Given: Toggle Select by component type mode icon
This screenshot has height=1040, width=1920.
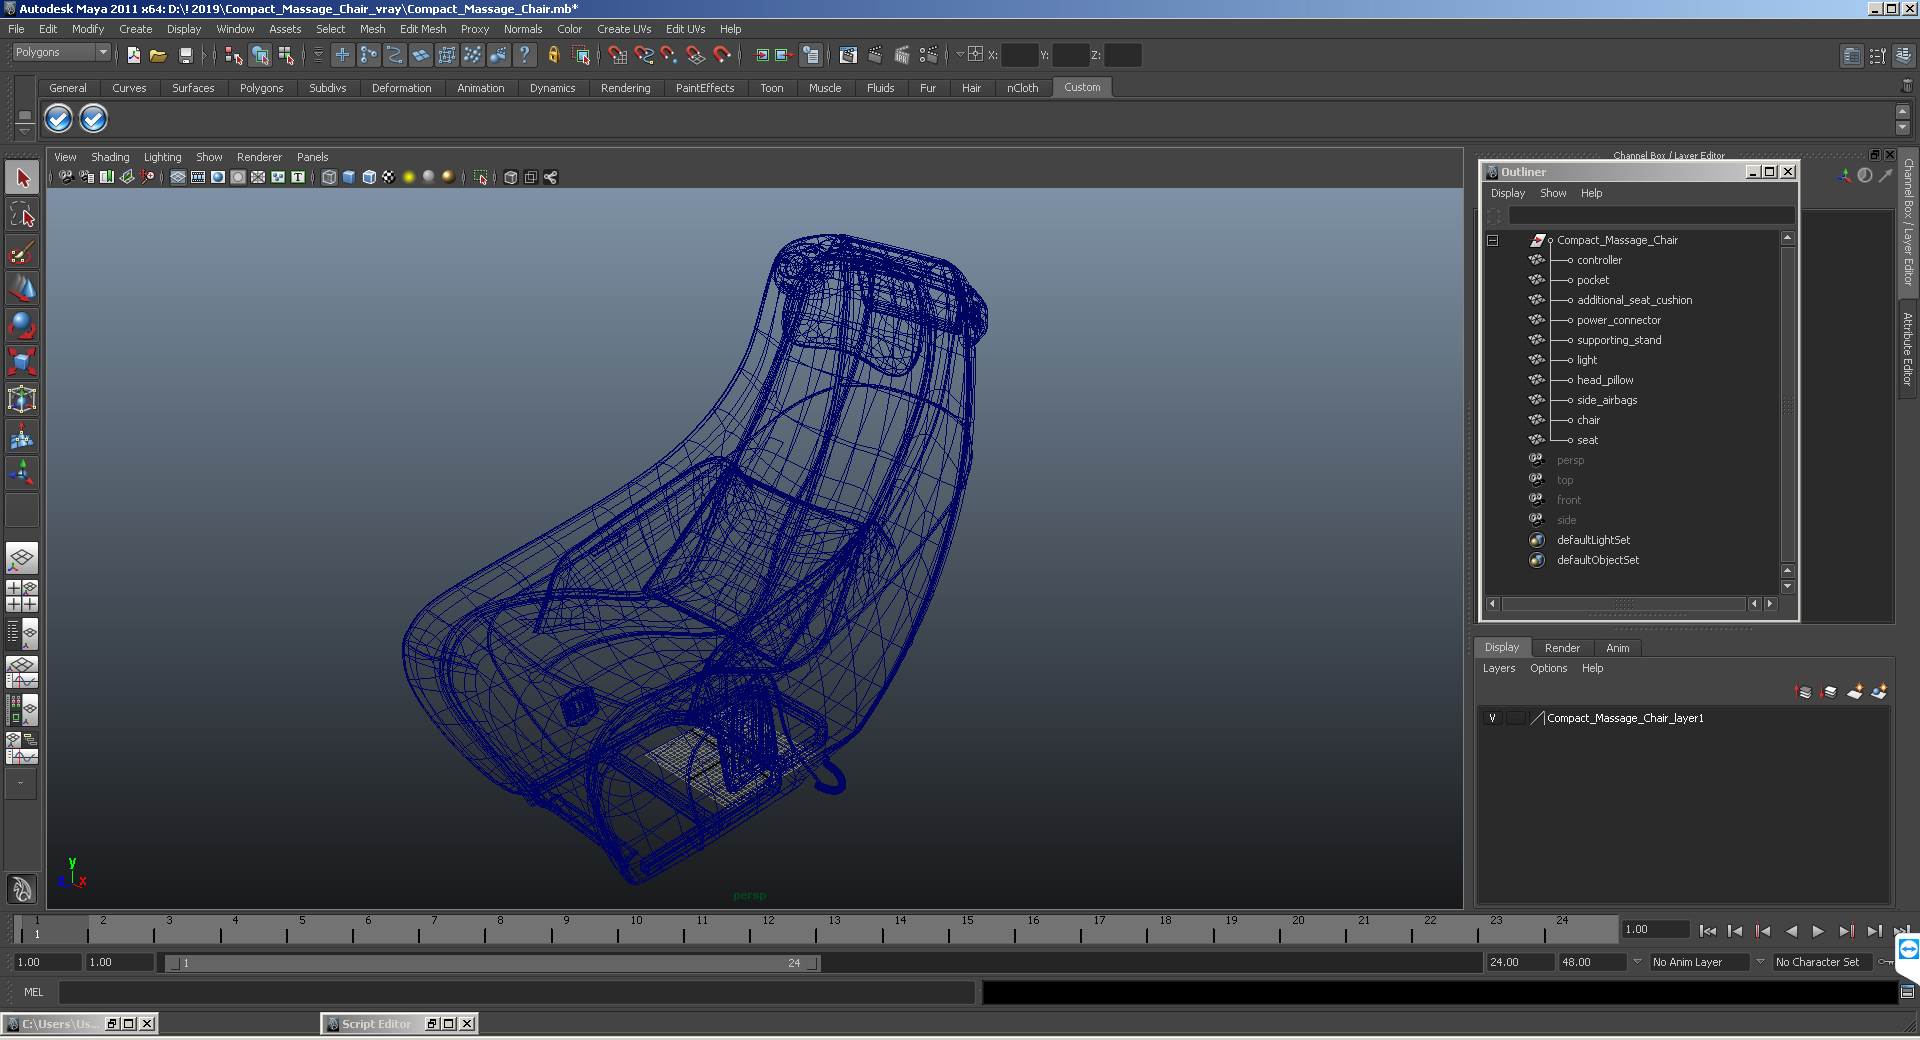Looking at the screenshot, I should [286, 55].
